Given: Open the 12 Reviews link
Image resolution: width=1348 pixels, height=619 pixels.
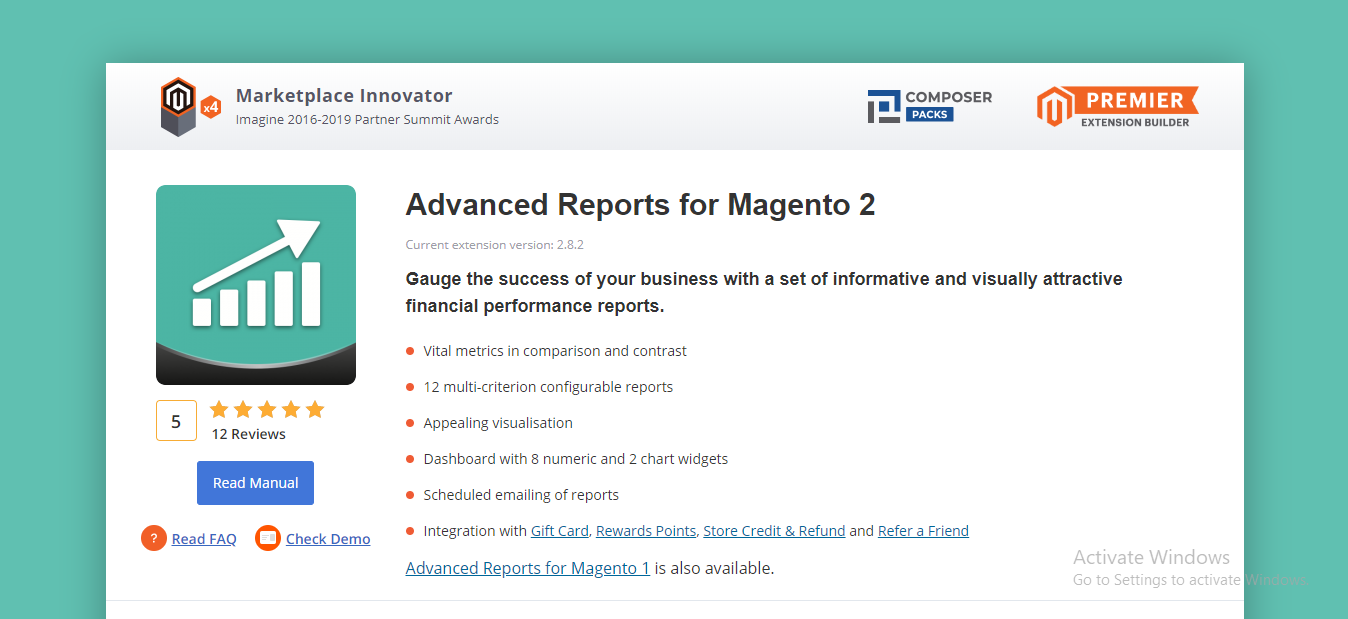Looking at the screenshot, I should (x=248, y=434).
